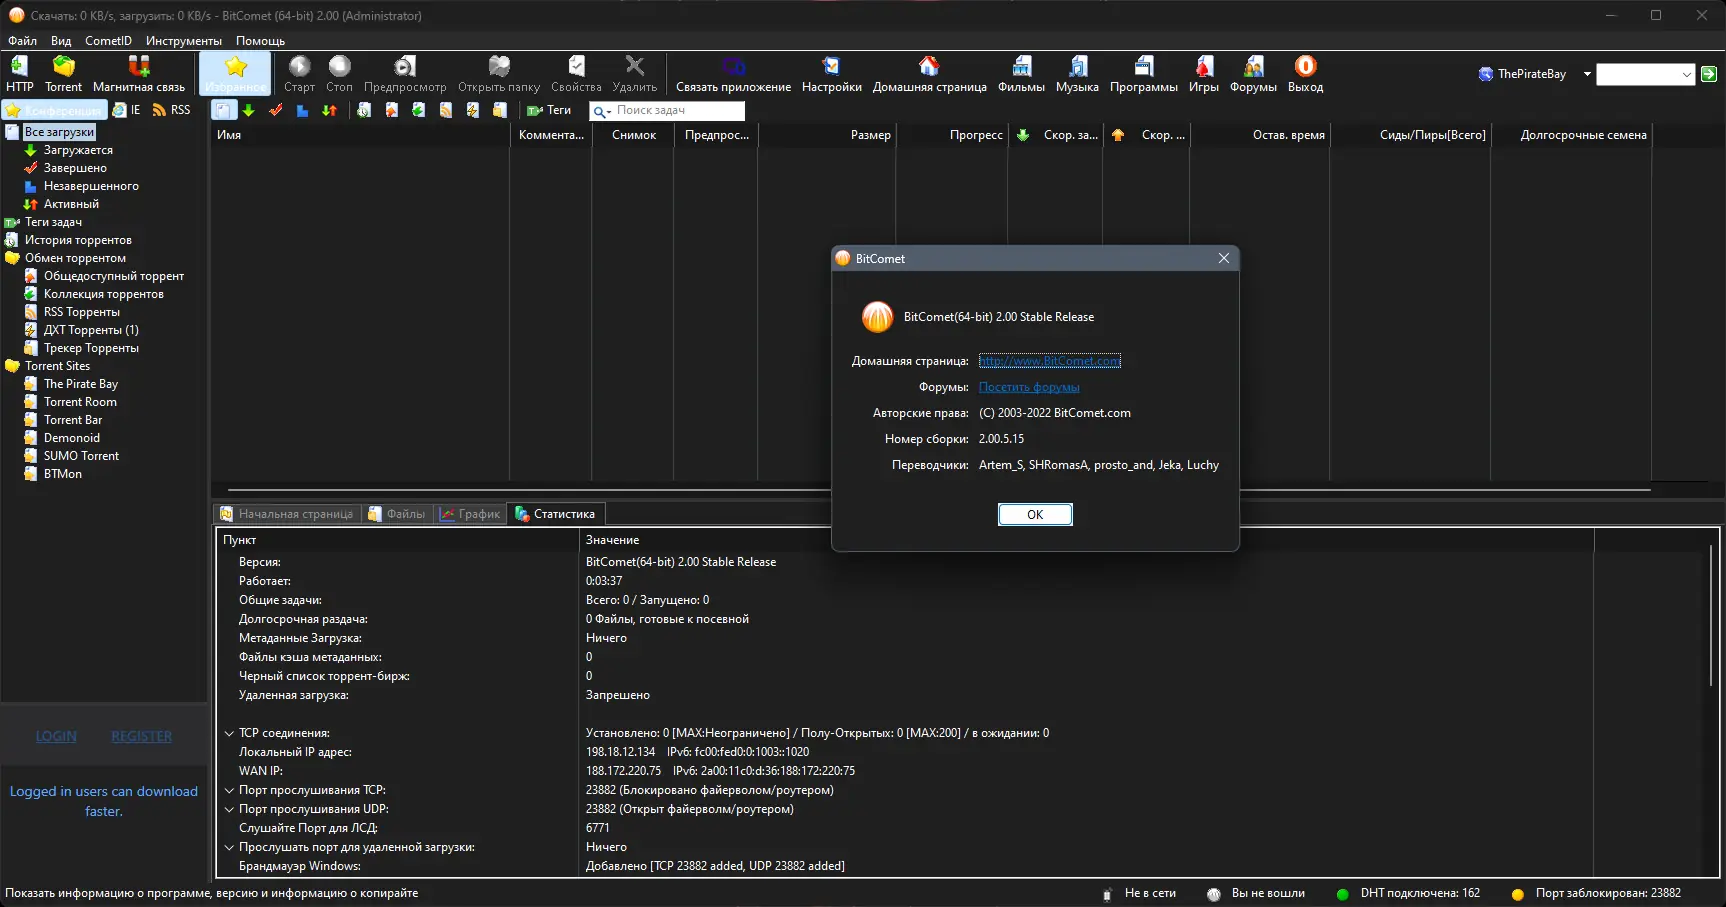Screen dimensions: 1726x907
Task: Switch to the Начальная страница tab
Action: click(287, 514)
